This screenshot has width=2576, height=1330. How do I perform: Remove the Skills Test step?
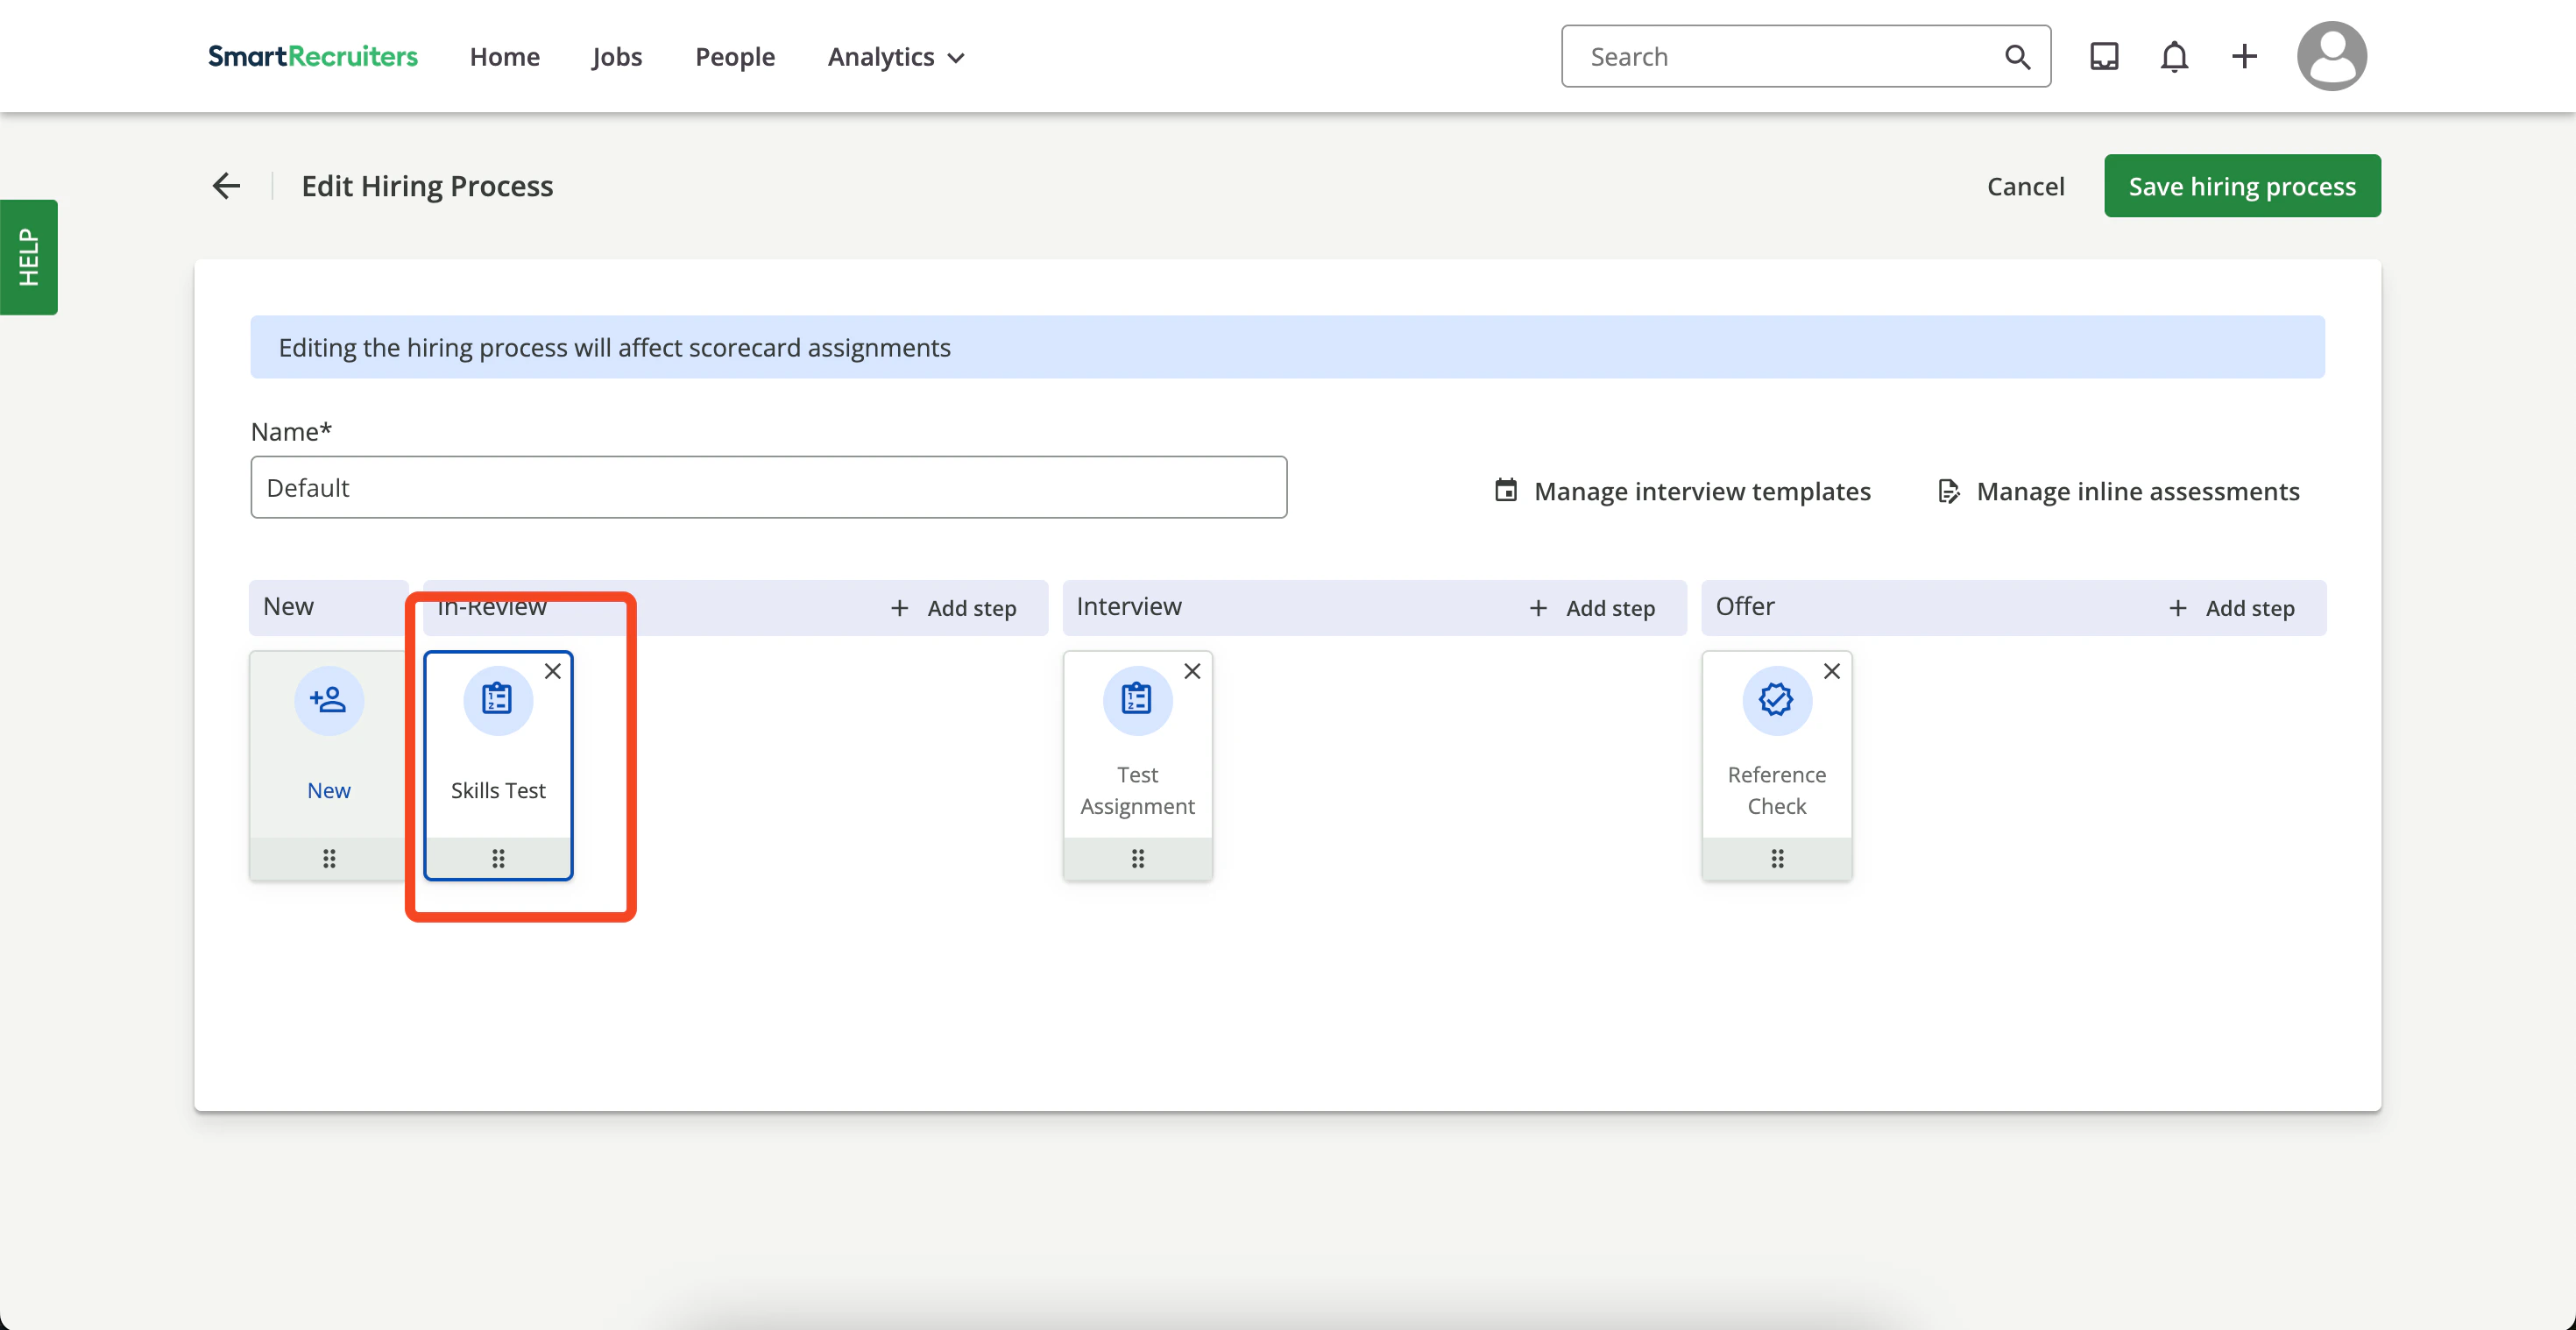coord(552,672)
